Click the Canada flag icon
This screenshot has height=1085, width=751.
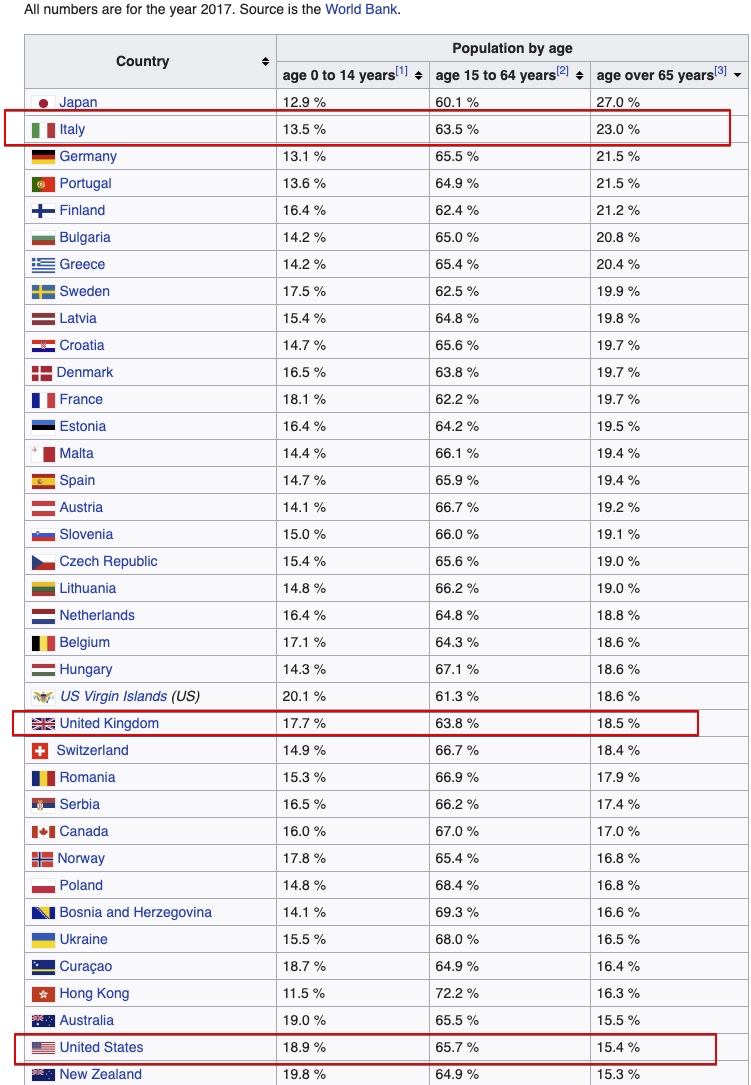(x=43, y=832)
